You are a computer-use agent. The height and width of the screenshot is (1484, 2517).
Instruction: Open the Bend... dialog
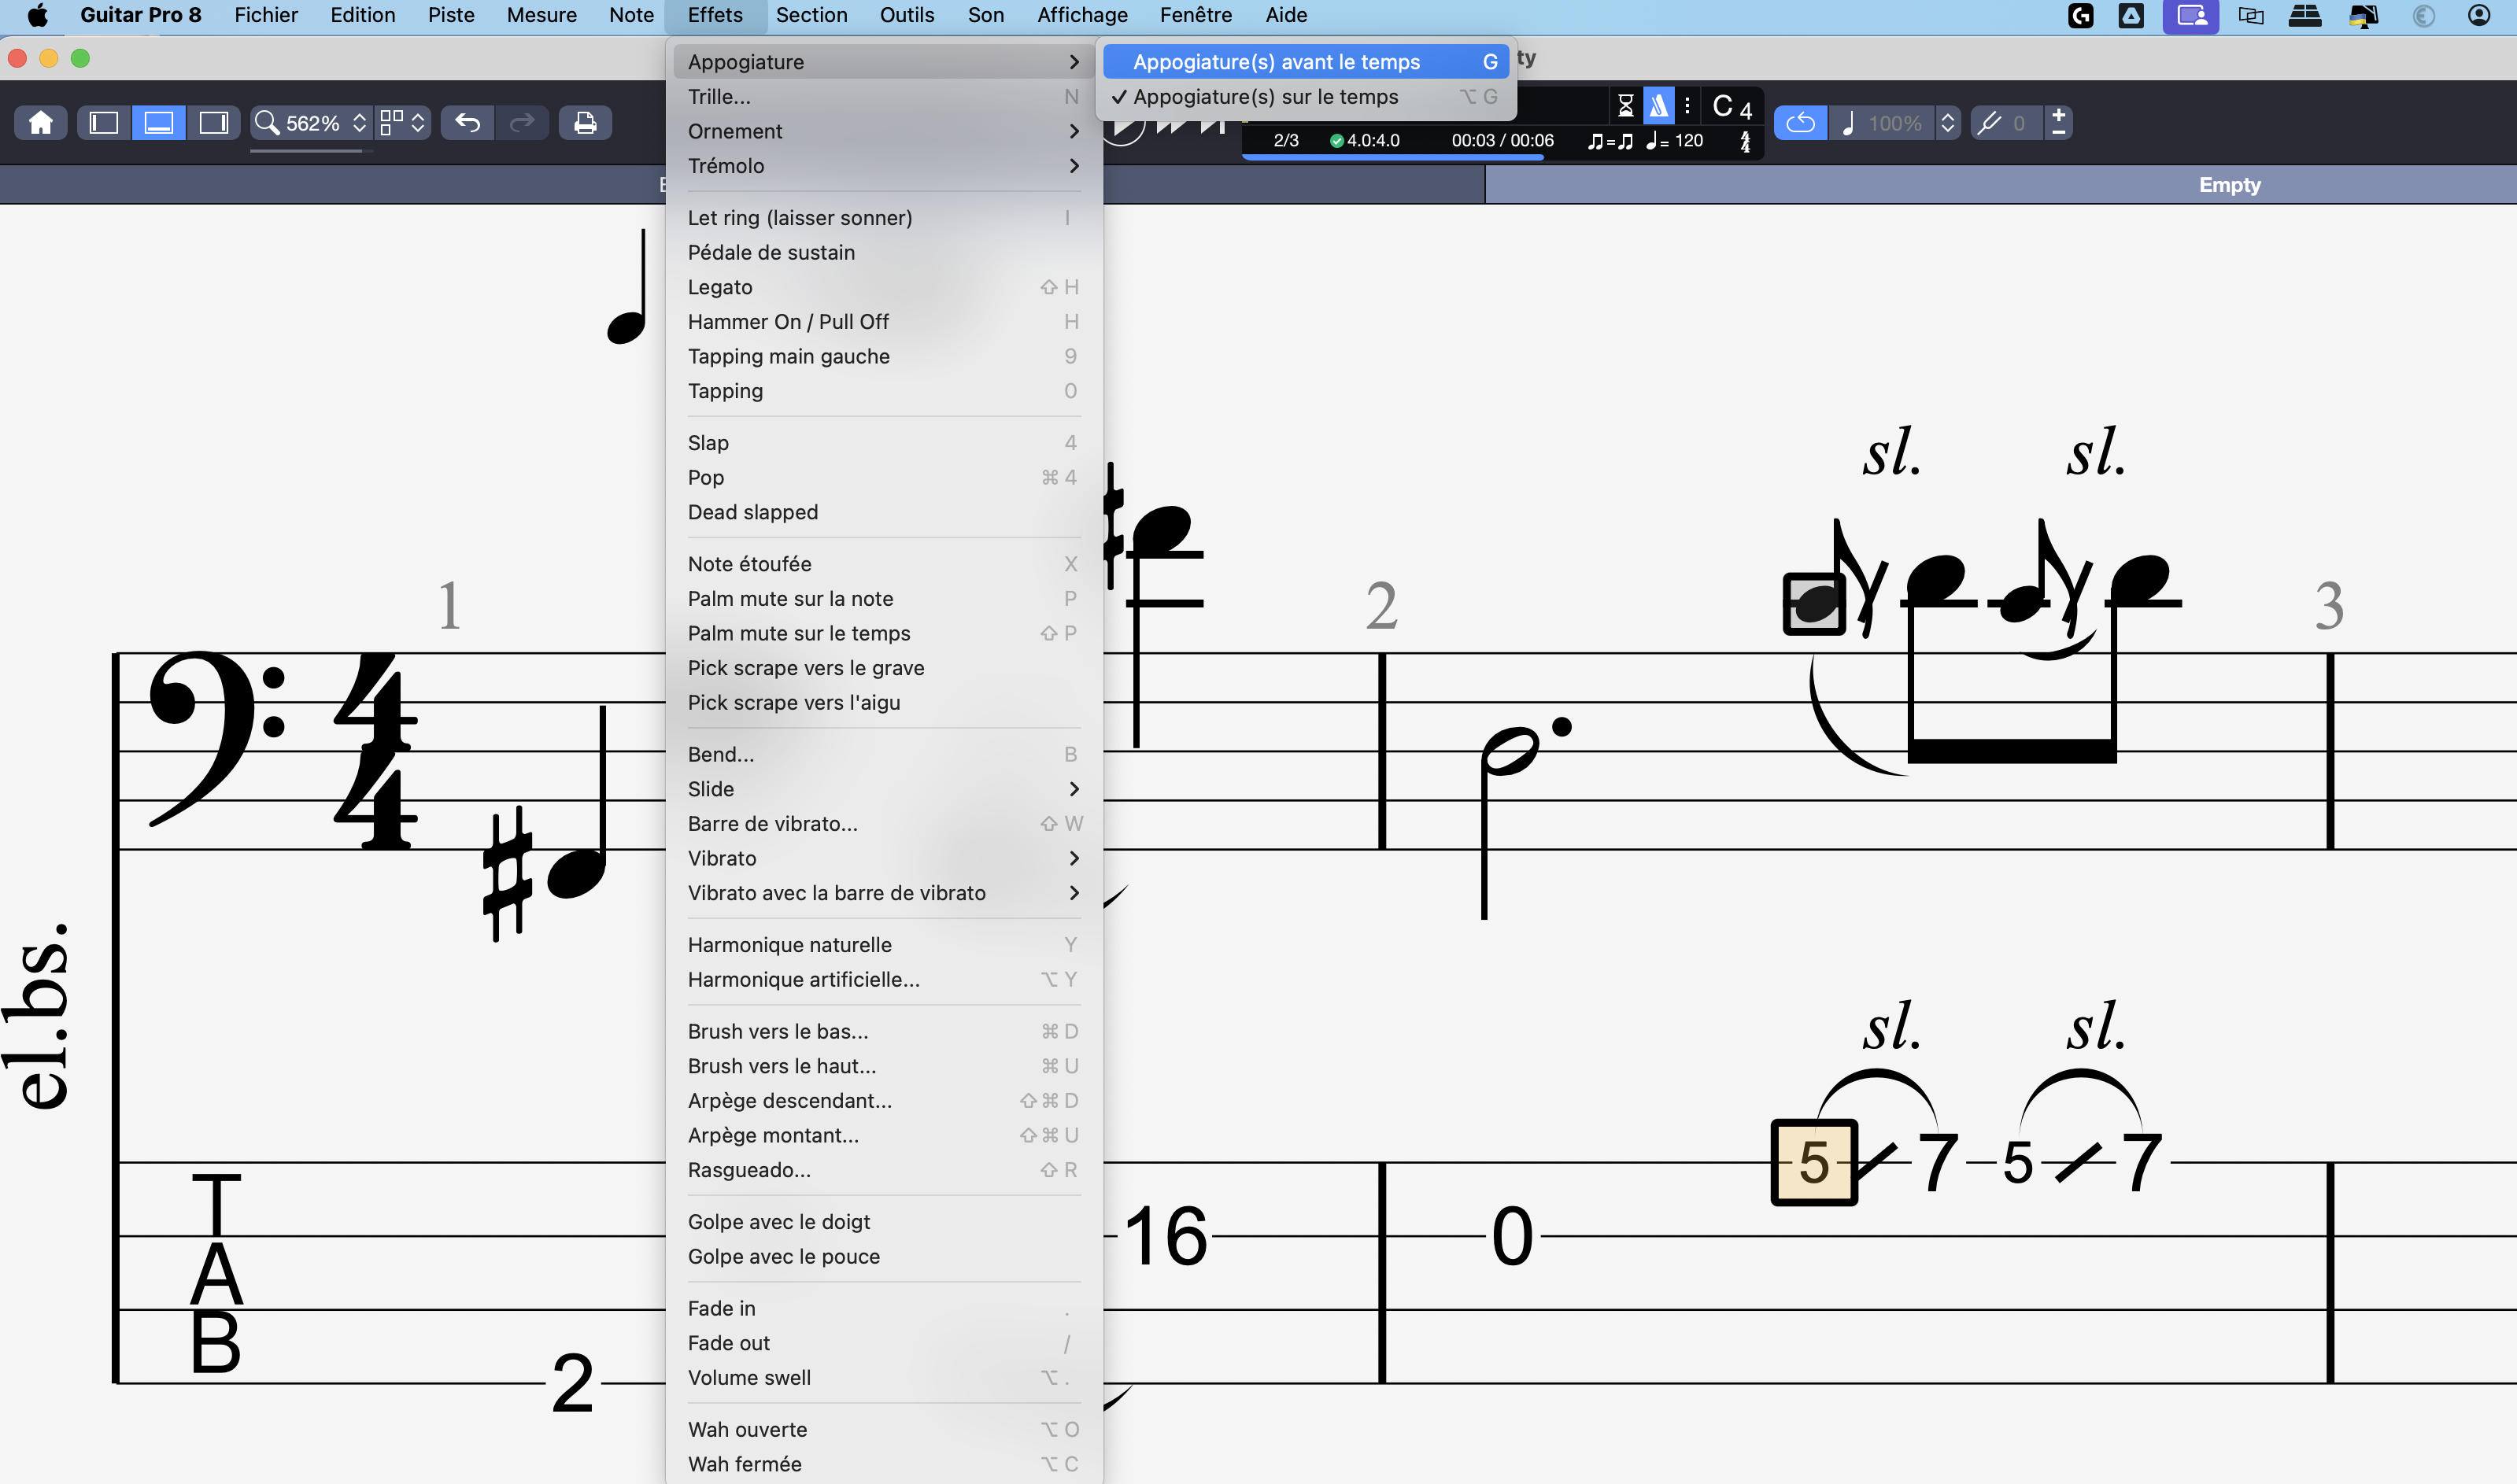coord(883,755)
